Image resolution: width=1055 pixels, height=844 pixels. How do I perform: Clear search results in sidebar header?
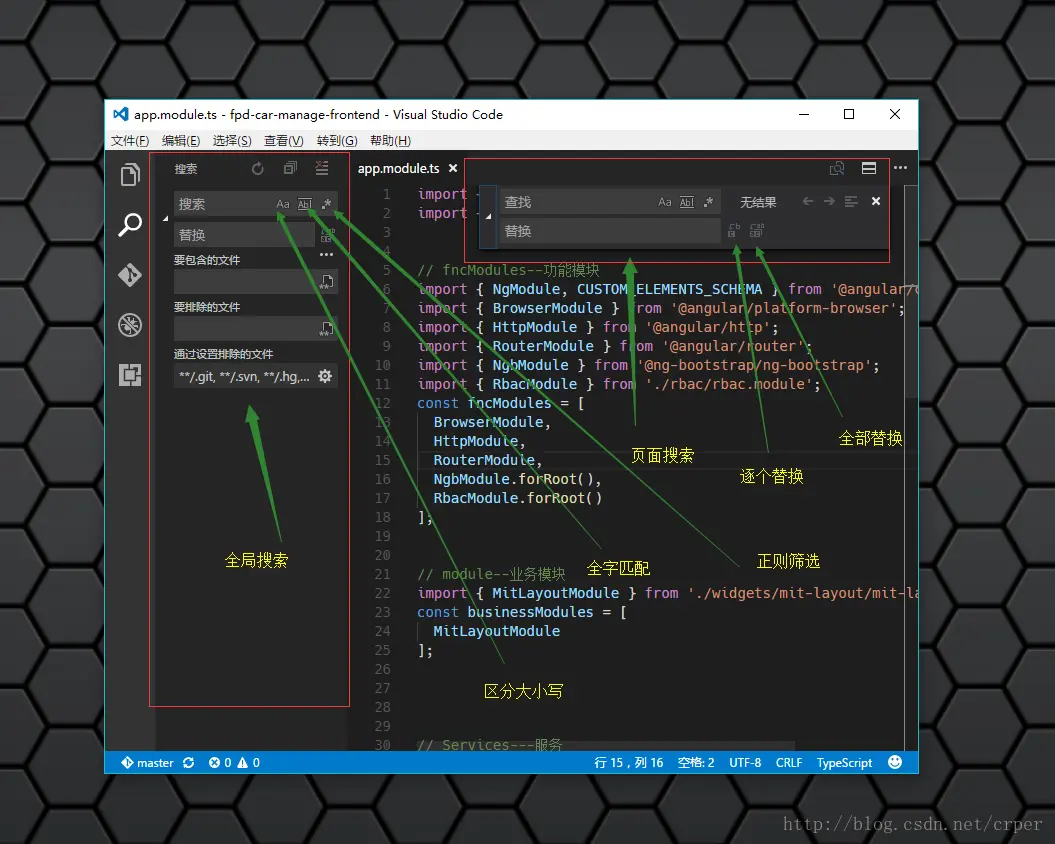click(x=322, y=168)
